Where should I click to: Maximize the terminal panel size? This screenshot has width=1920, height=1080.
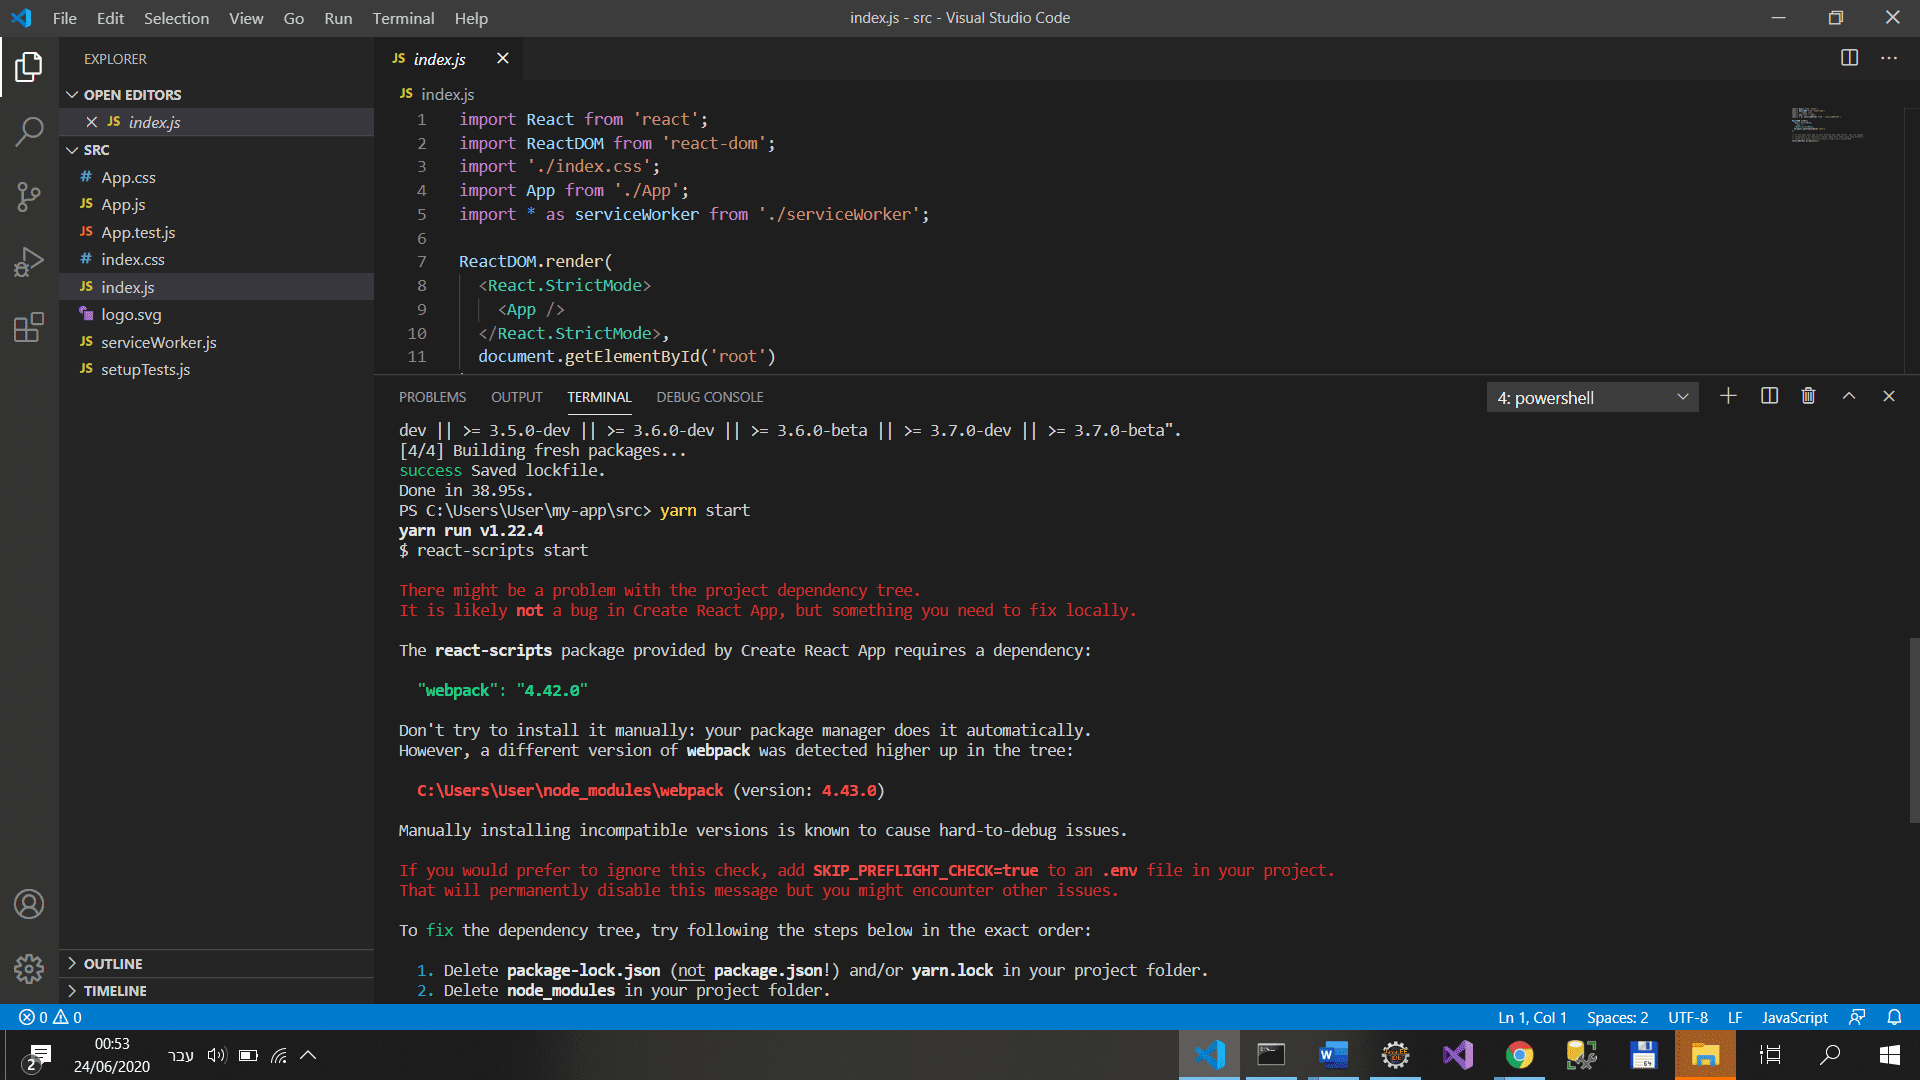click(1849, 396)
